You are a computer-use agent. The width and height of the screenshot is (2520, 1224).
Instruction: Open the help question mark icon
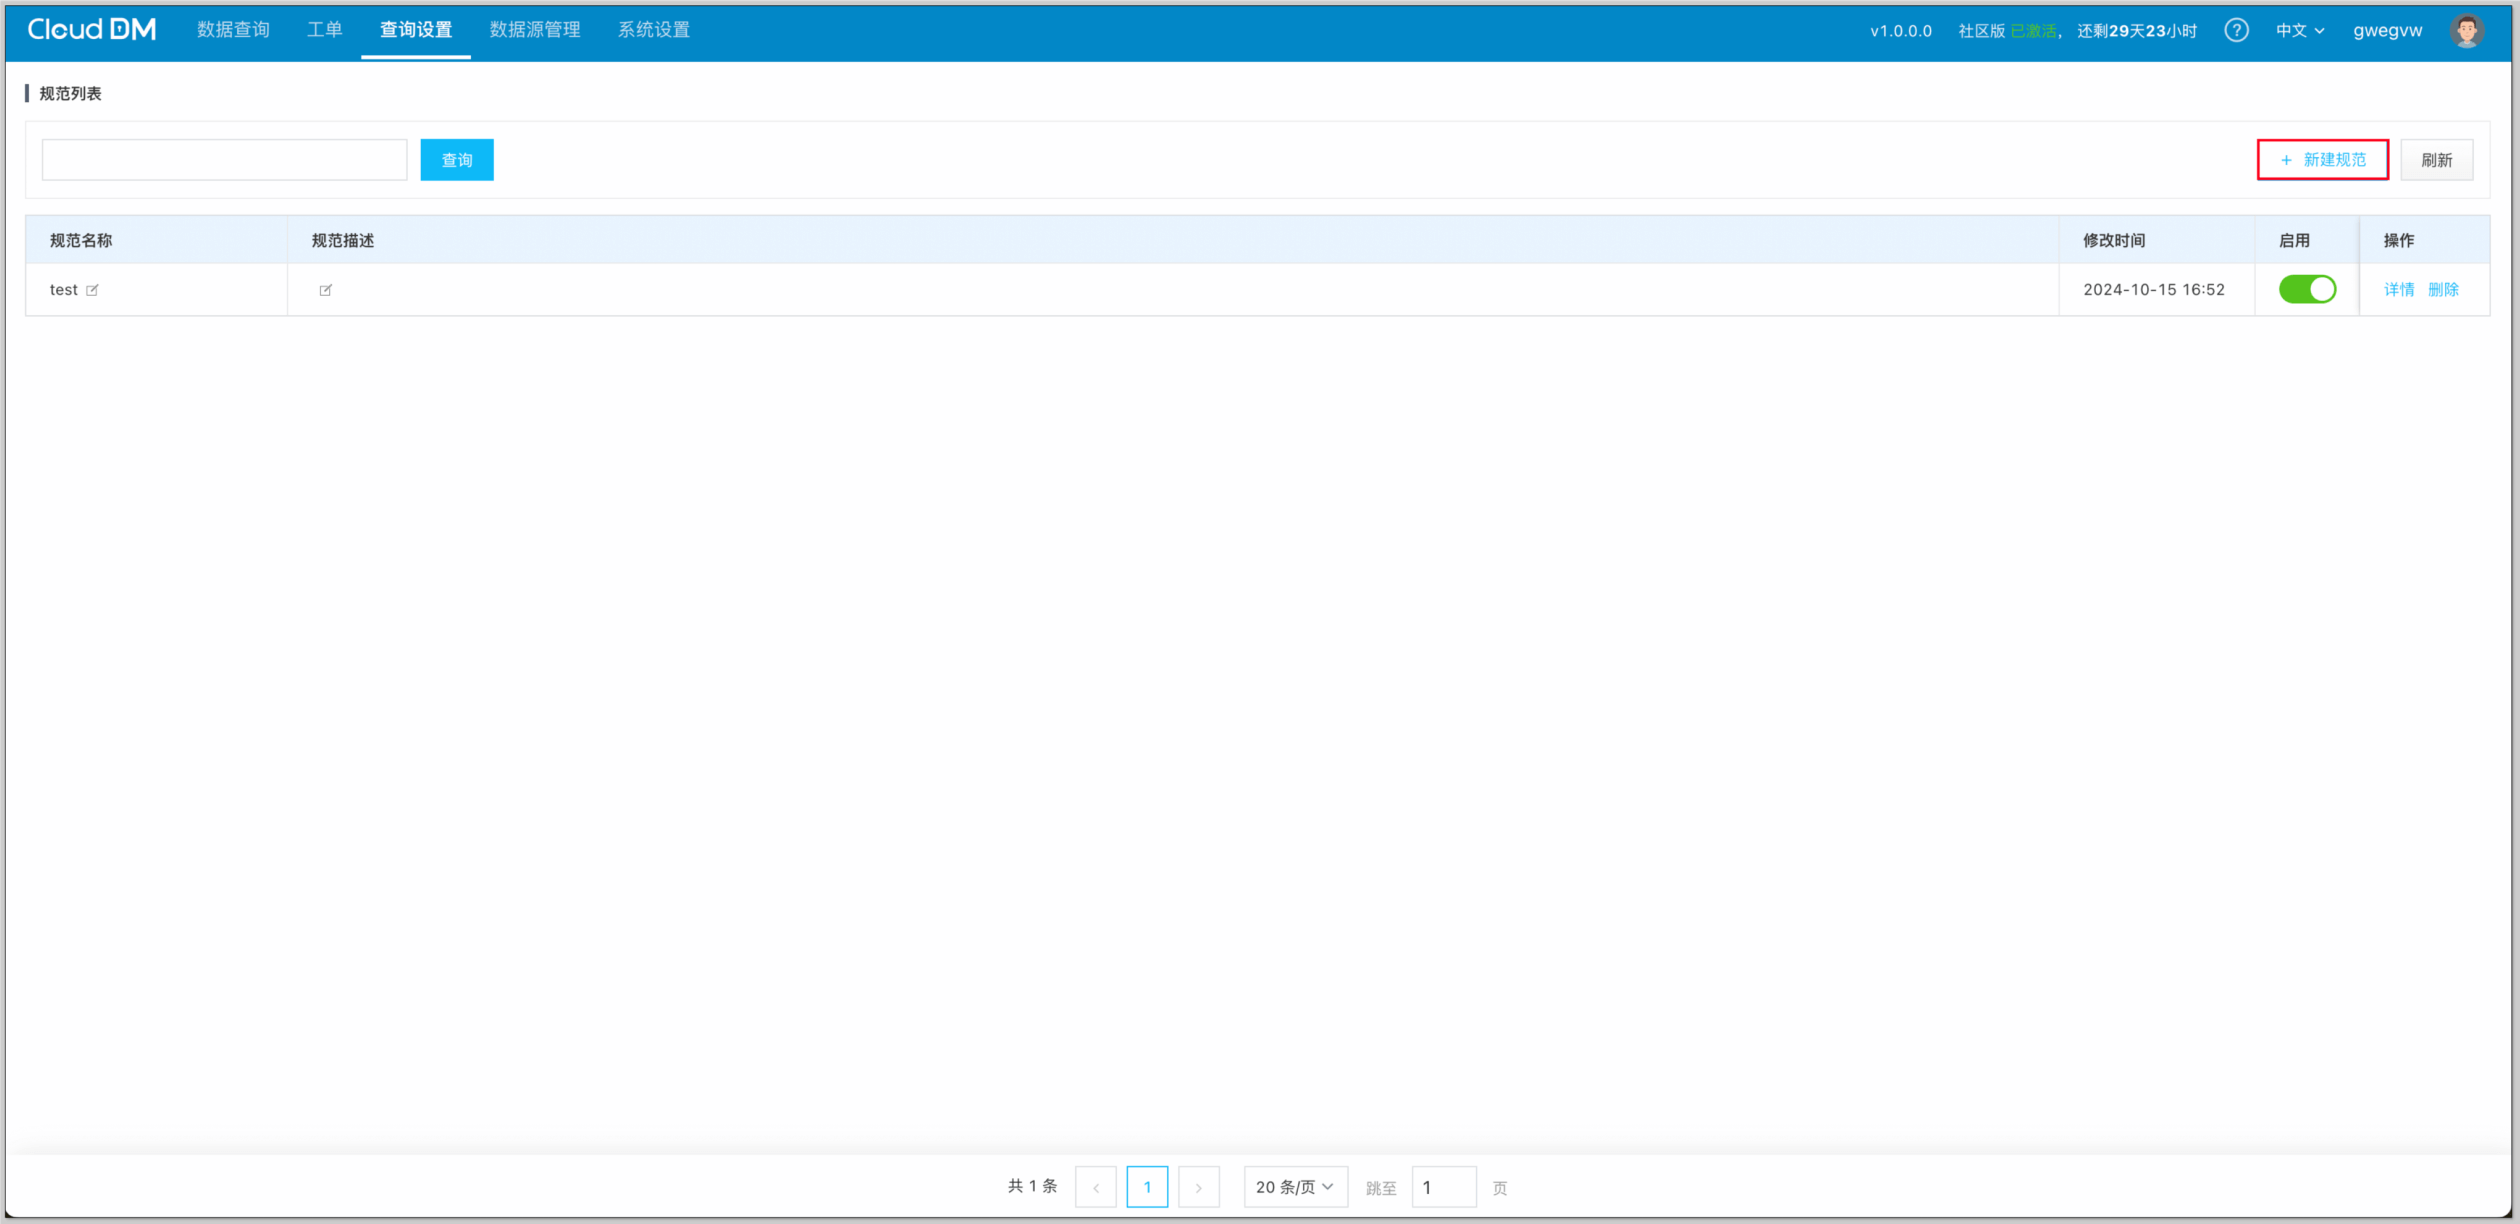point(2236,31)
